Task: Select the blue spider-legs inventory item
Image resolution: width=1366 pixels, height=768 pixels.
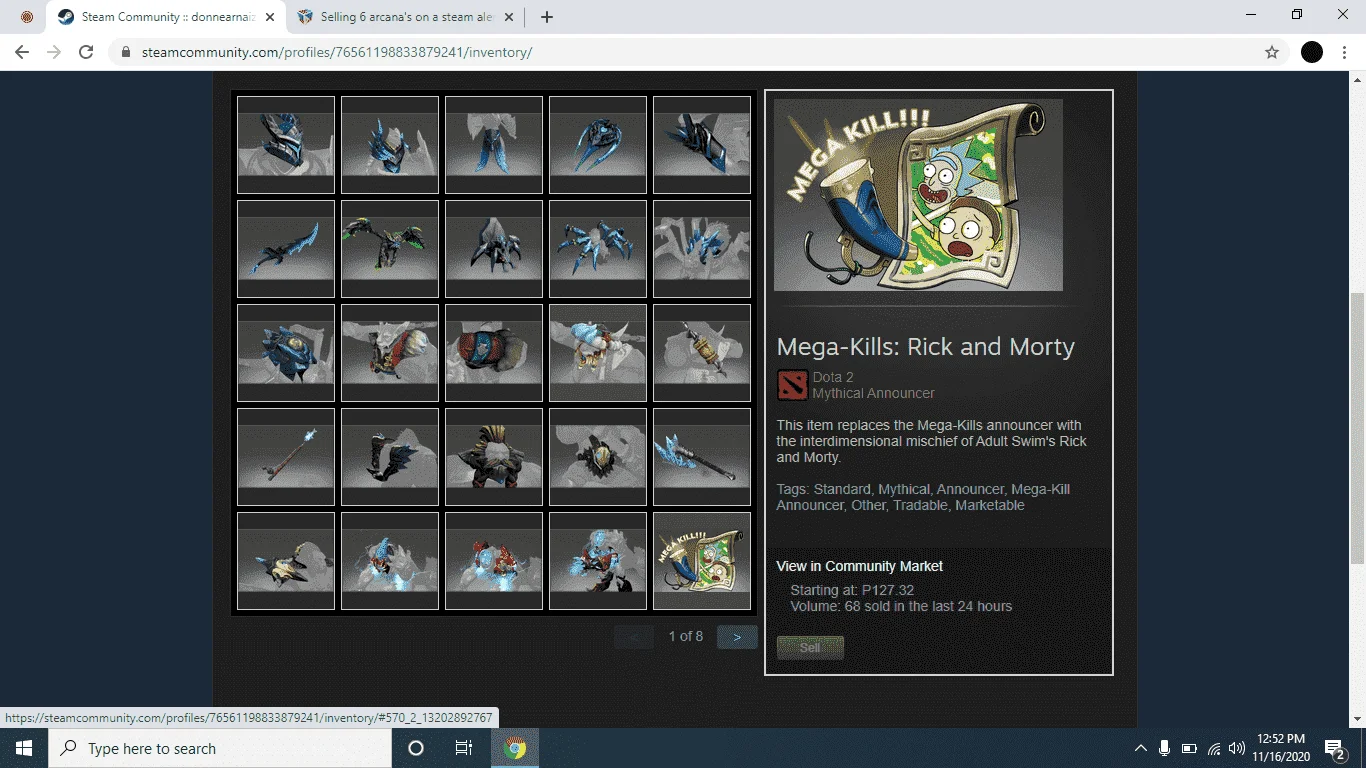Action: (598, 249)
